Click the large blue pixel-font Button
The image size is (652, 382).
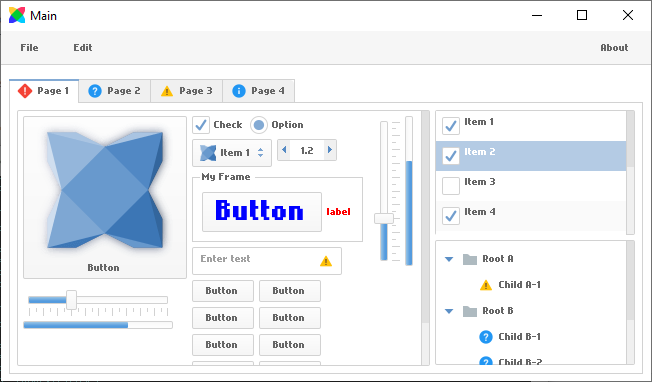pyautogui.click(x=262, y=212)
